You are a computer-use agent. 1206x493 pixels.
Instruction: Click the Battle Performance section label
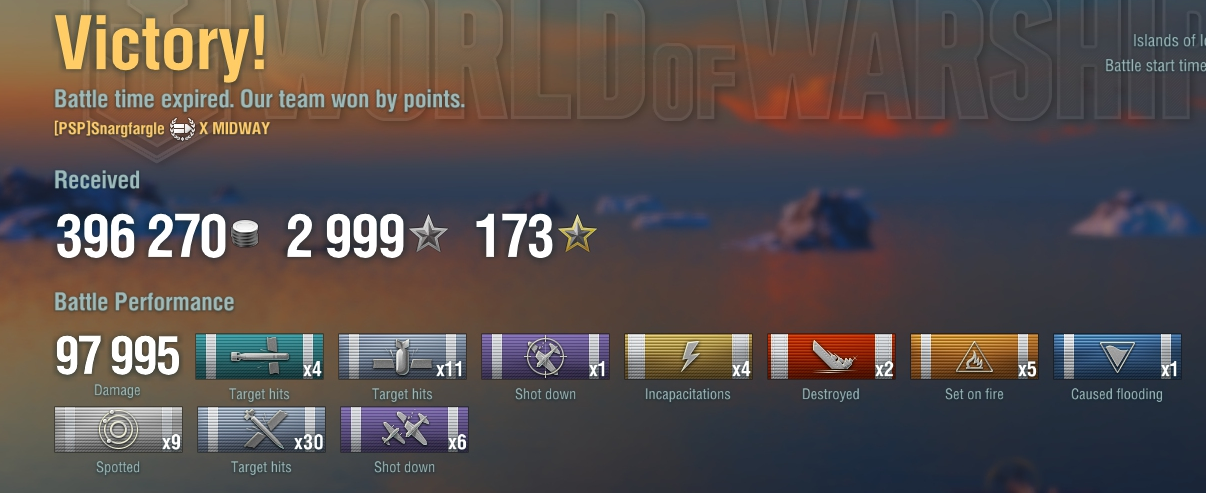pos(144,302)
